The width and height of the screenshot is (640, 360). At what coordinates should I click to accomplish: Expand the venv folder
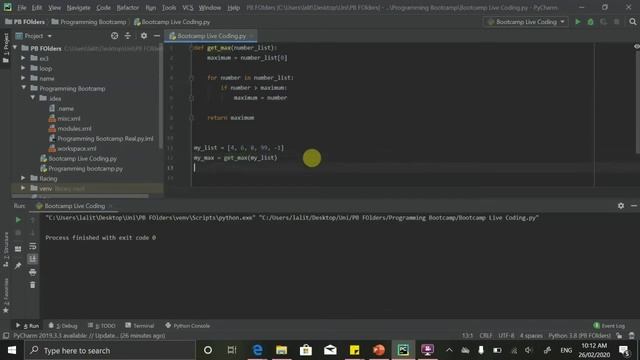(23, 188)
